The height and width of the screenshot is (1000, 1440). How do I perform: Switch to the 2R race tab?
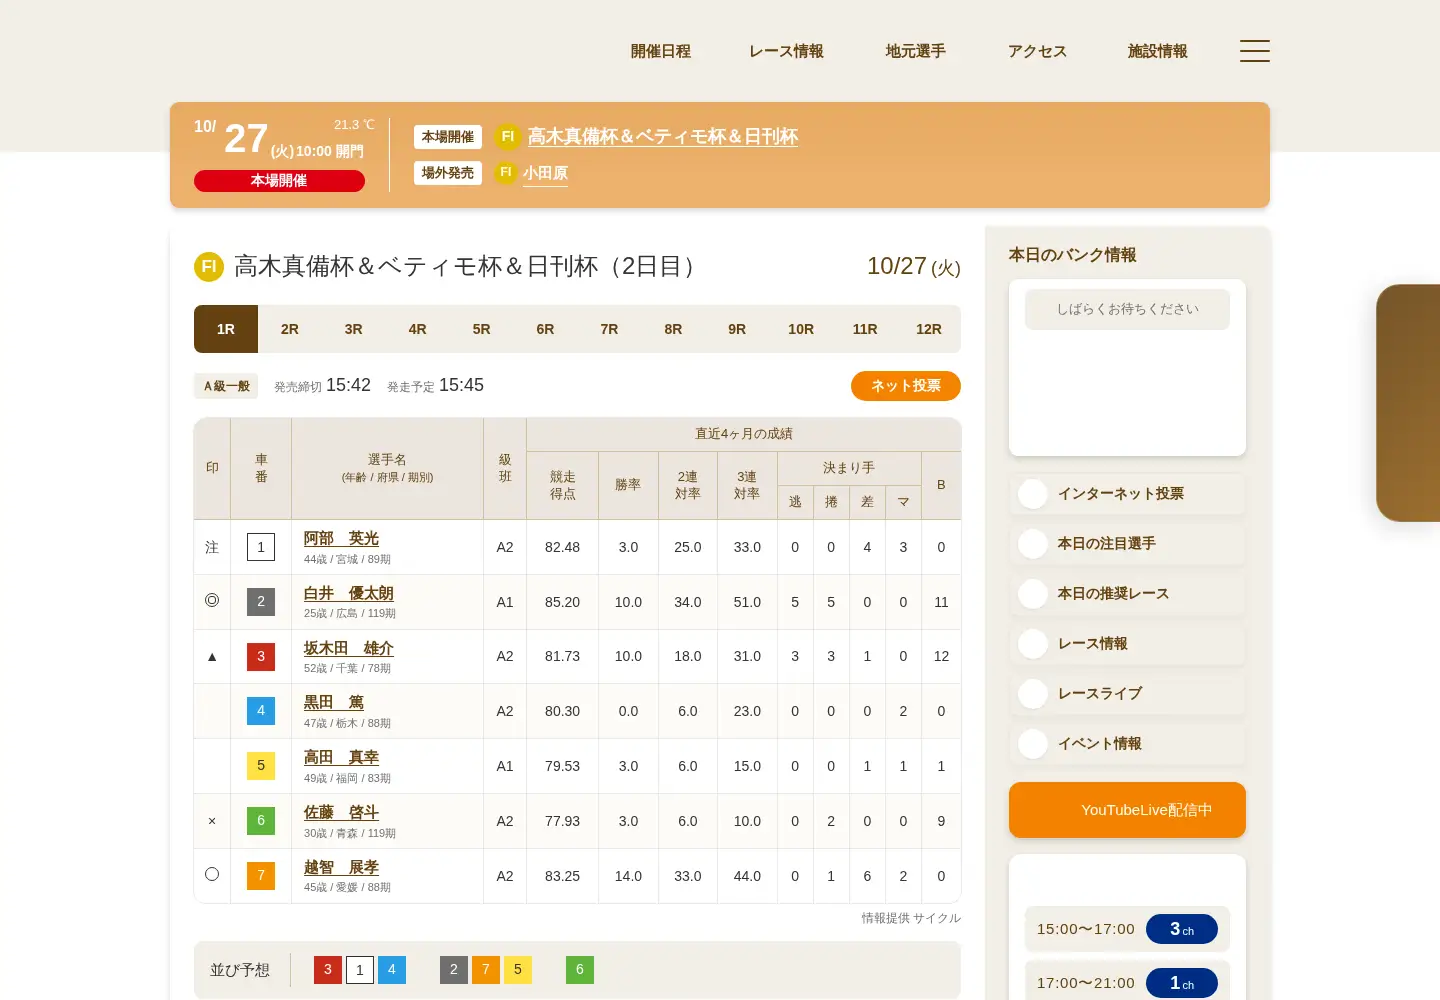coord(290,329)
